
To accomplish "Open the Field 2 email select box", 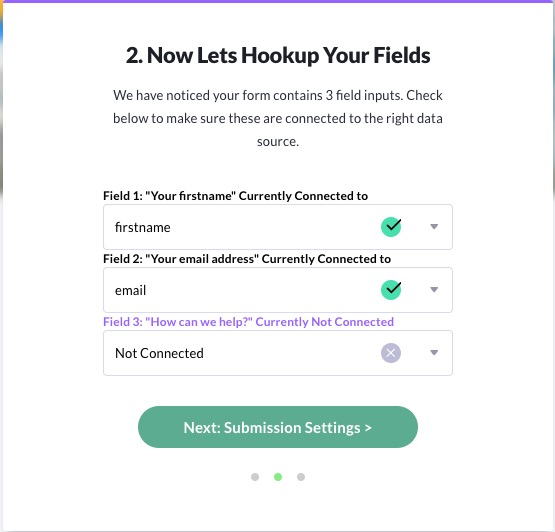I will click(x=278, y=290).
